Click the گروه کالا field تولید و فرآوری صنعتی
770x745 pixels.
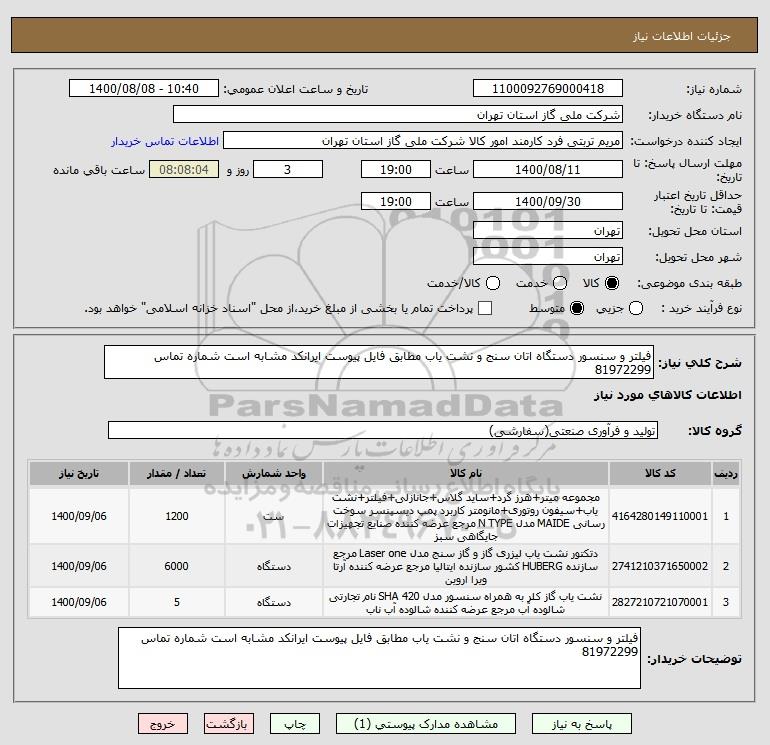[383, 430]
